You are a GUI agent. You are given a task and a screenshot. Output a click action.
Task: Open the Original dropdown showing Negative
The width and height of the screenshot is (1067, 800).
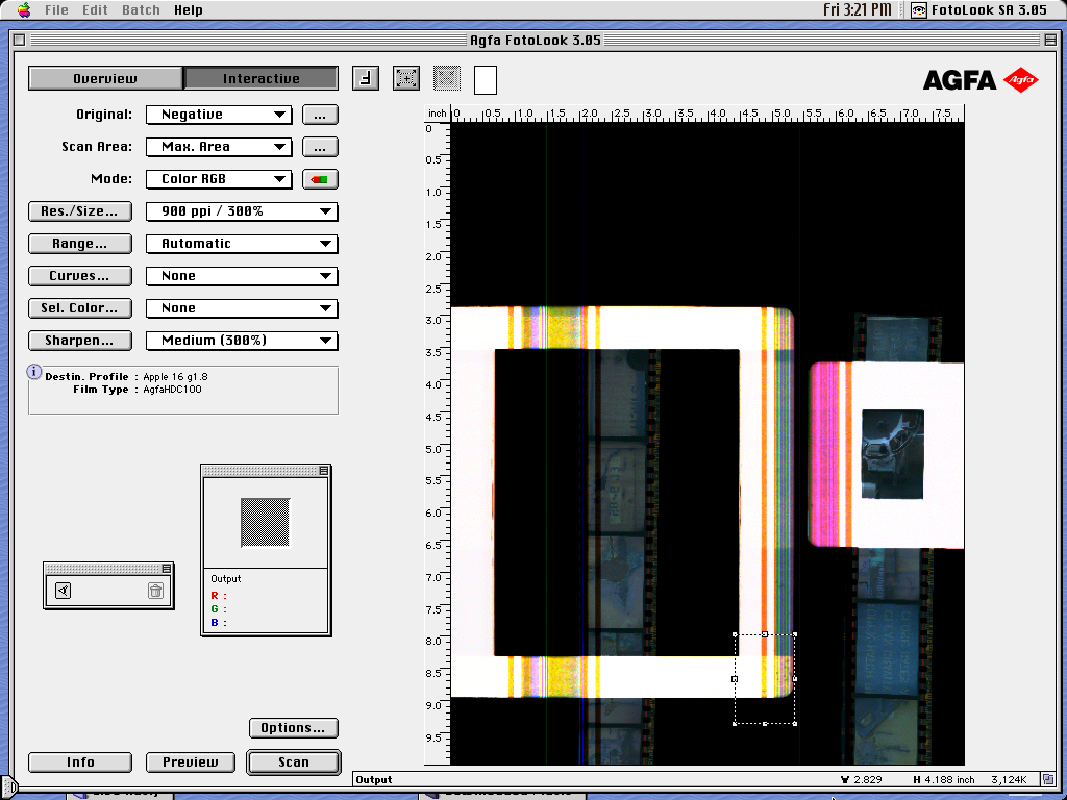(219, 115)
